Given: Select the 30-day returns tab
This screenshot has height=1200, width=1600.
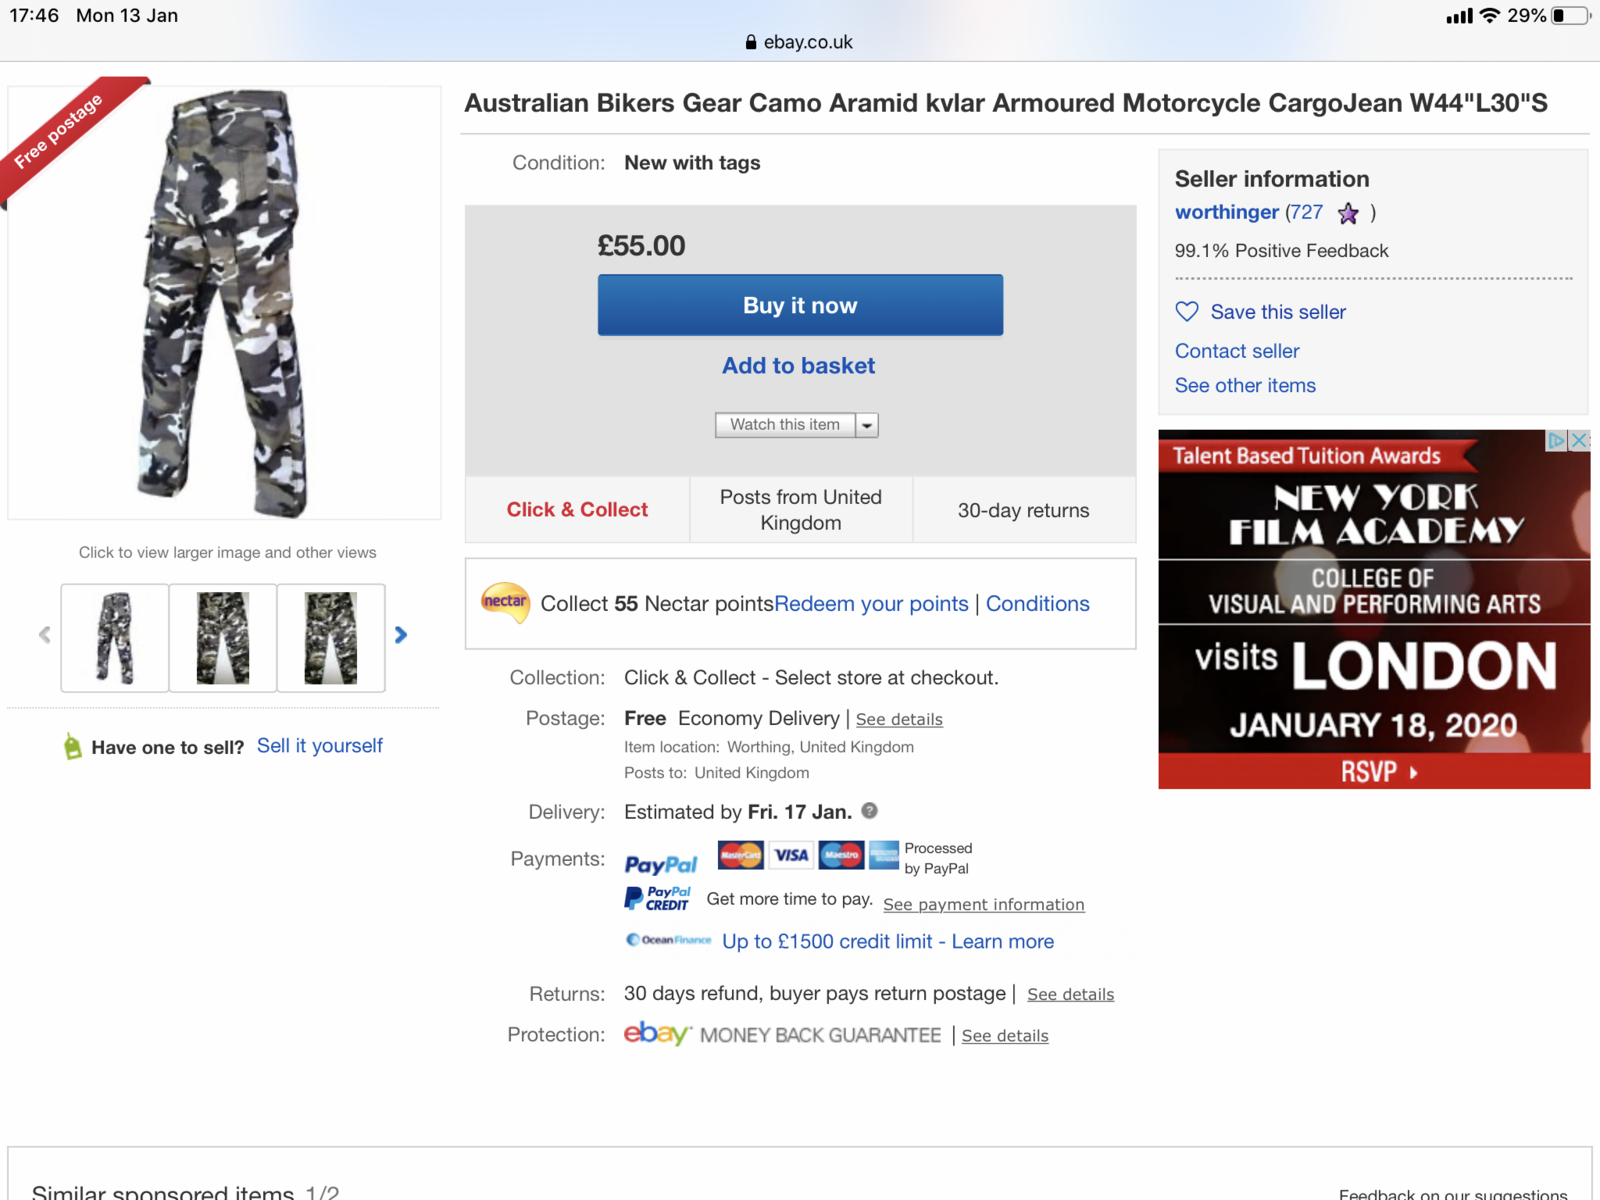Looking at the screenshot, I should click(x=1023, y=510).
